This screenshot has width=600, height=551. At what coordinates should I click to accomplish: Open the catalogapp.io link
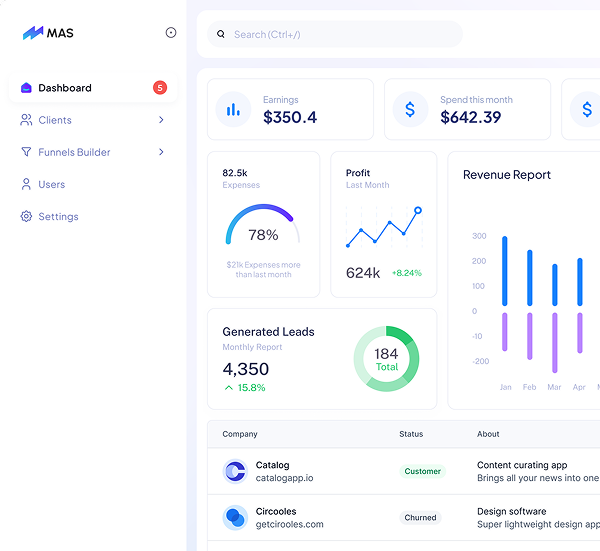pos(284,478)
